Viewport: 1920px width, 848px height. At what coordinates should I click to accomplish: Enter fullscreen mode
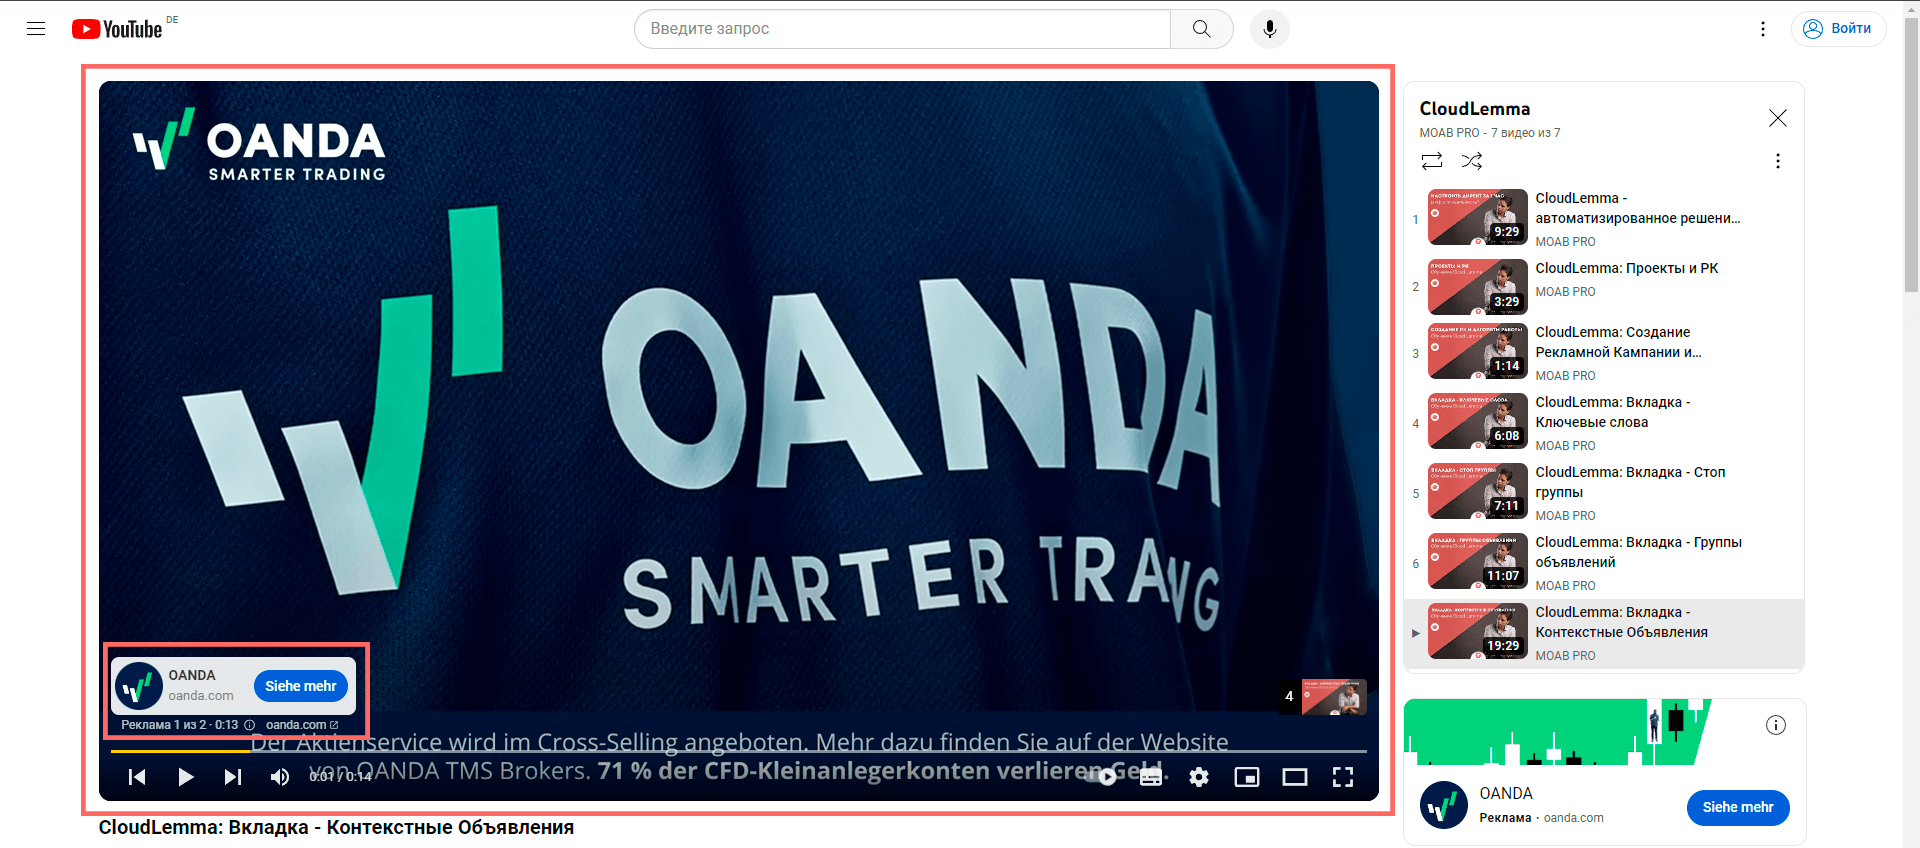point(1343,777)
